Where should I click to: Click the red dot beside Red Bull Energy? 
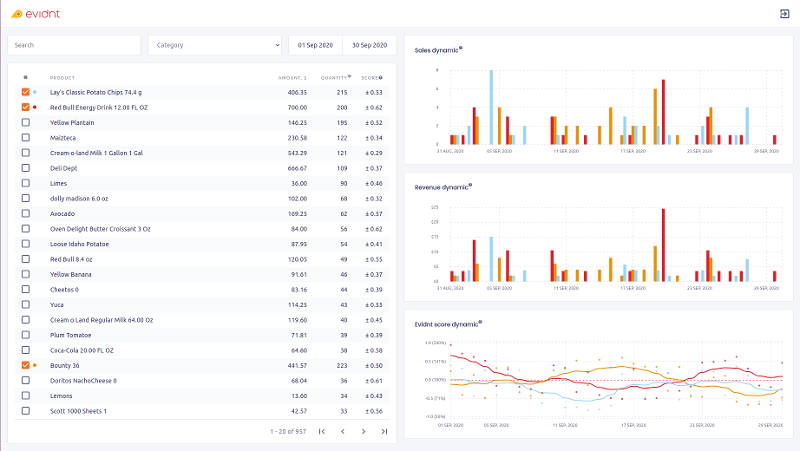click(x=35, y=107)
